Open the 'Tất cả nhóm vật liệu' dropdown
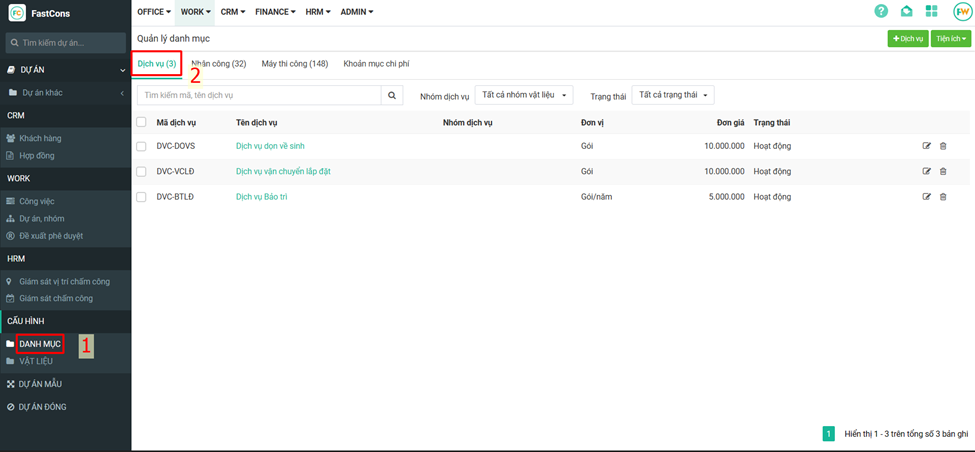975x452 pixels. click(524, 95)
